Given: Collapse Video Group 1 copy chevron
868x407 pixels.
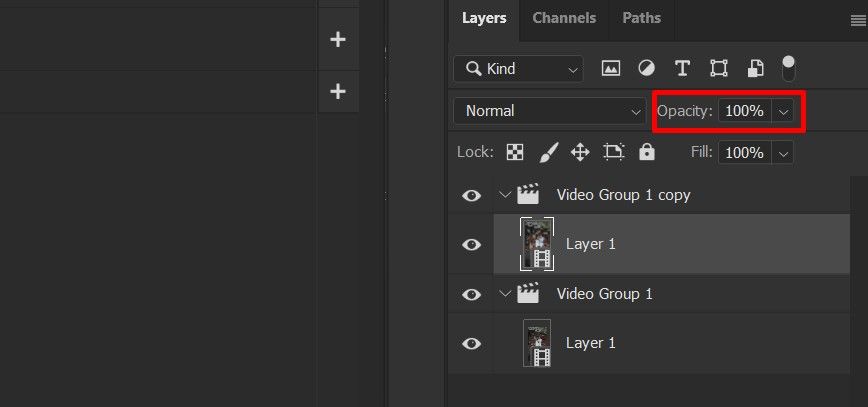Looking at the screenshot, I should click(504, 195).
